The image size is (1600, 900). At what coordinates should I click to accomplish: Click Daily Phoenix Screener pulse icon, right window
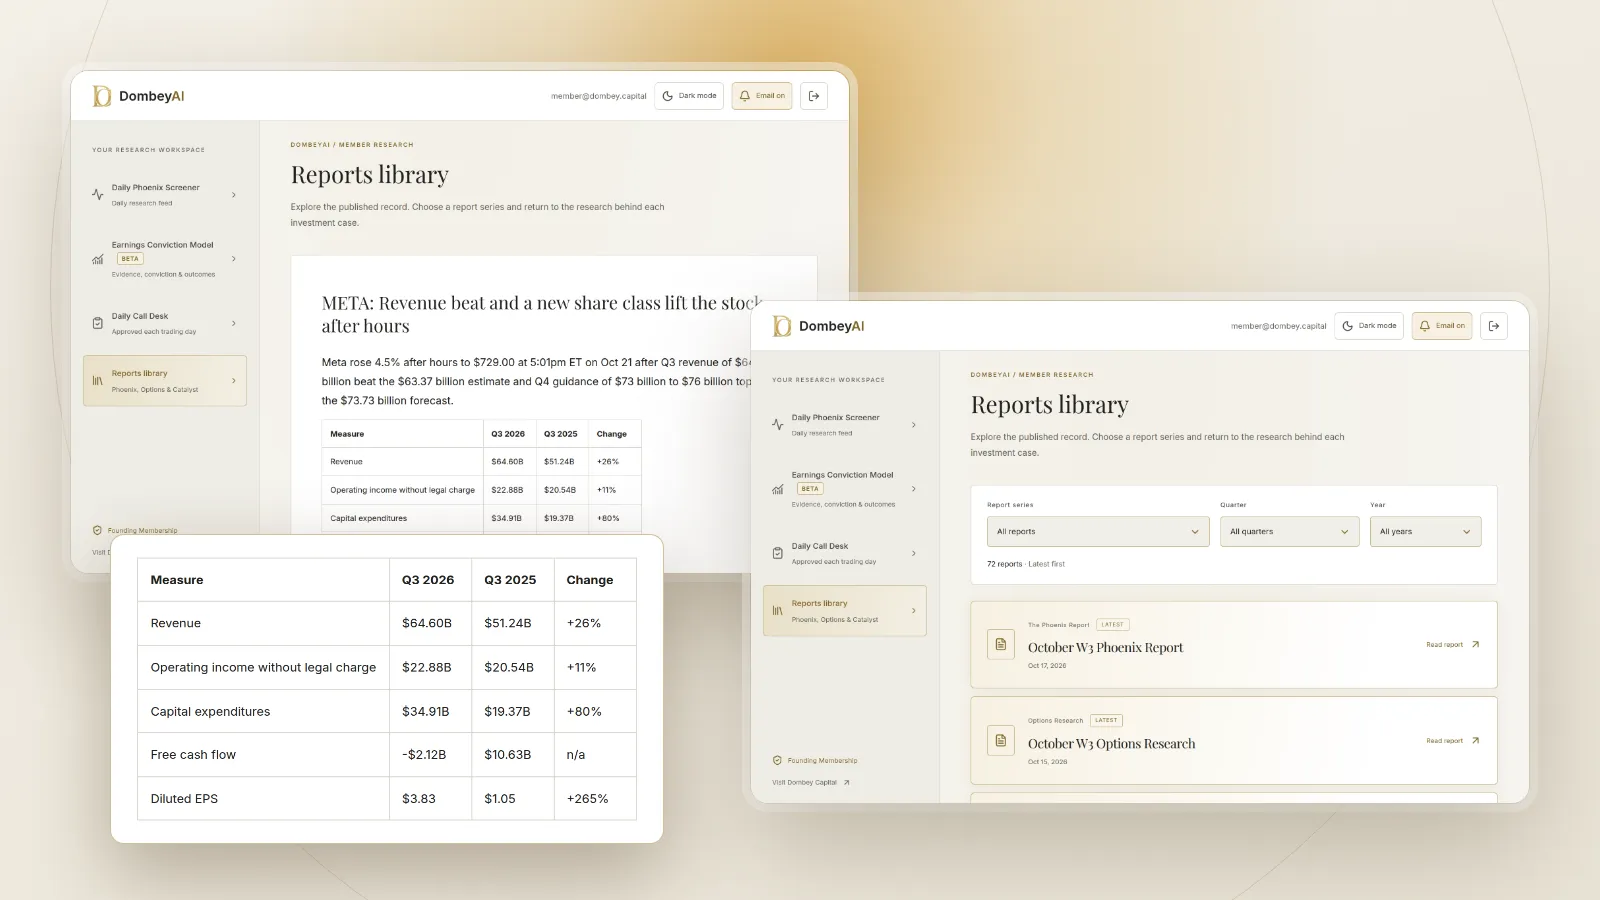pyautogui.click(x=778, y=425)
